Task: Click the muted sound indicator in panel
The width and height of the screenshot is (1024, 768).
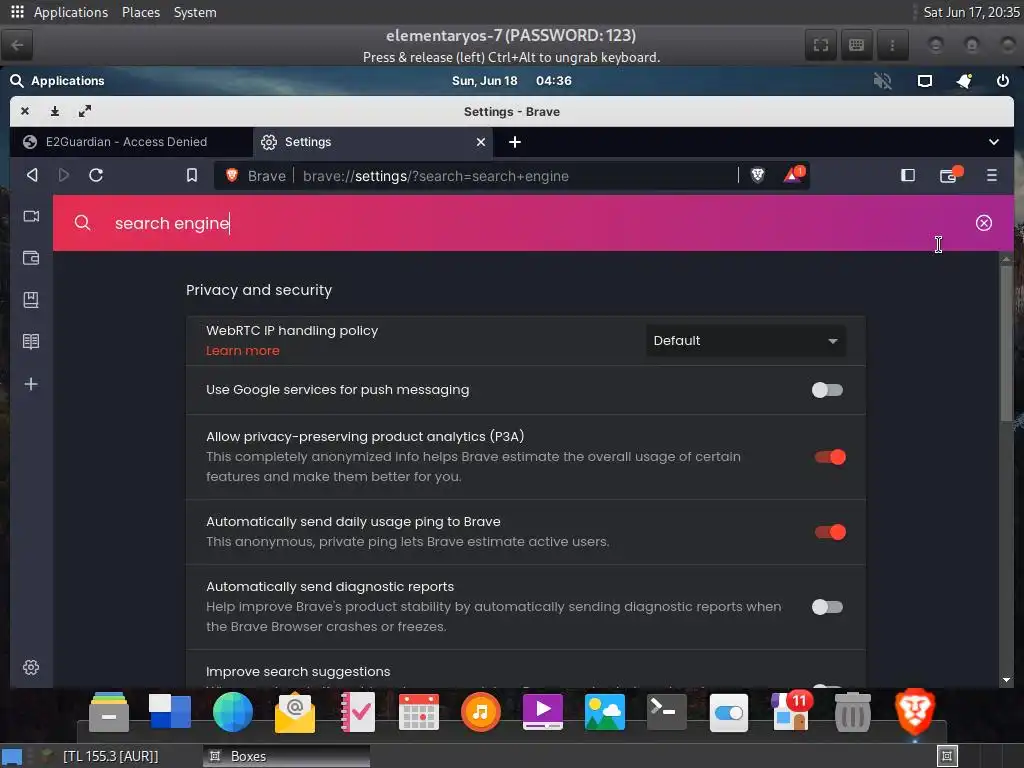Action: point(882,81)
